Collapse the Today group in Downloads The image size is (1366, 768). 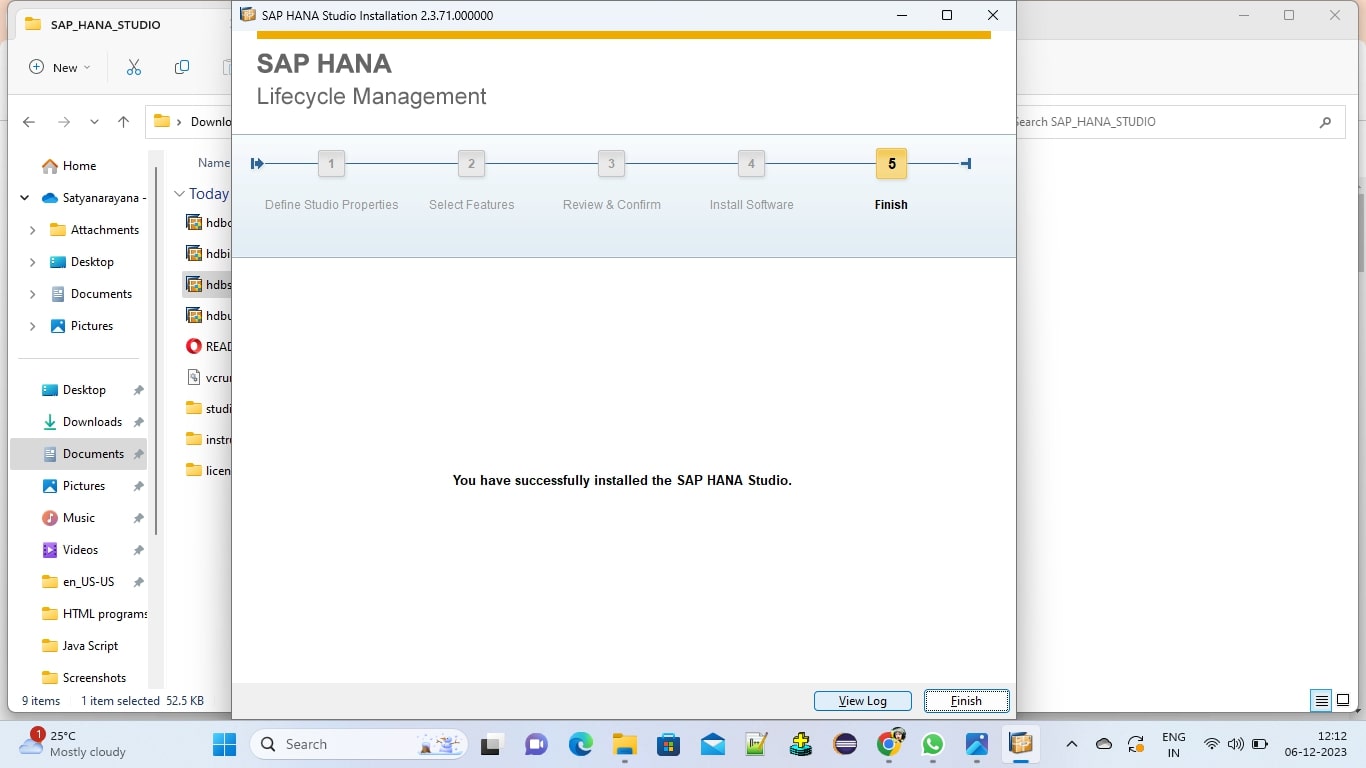[x=178, y=193]
